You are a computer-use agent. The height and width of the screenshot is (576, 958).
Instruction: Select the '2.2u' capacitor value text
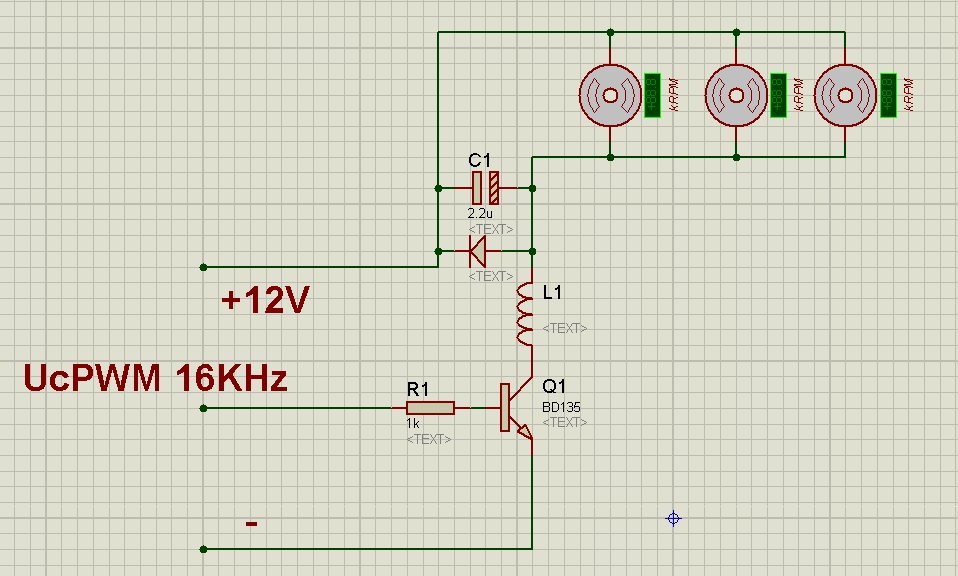tap(480, 214)
